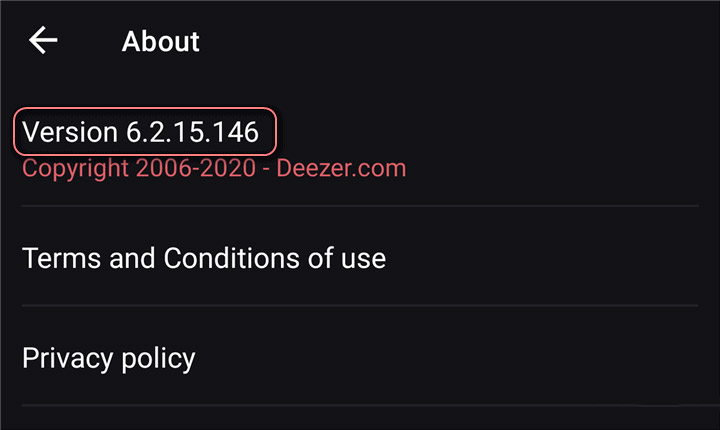Click divider line below Terms and Conditions
This screenshot has height=430, width=720.
point(360,305)
